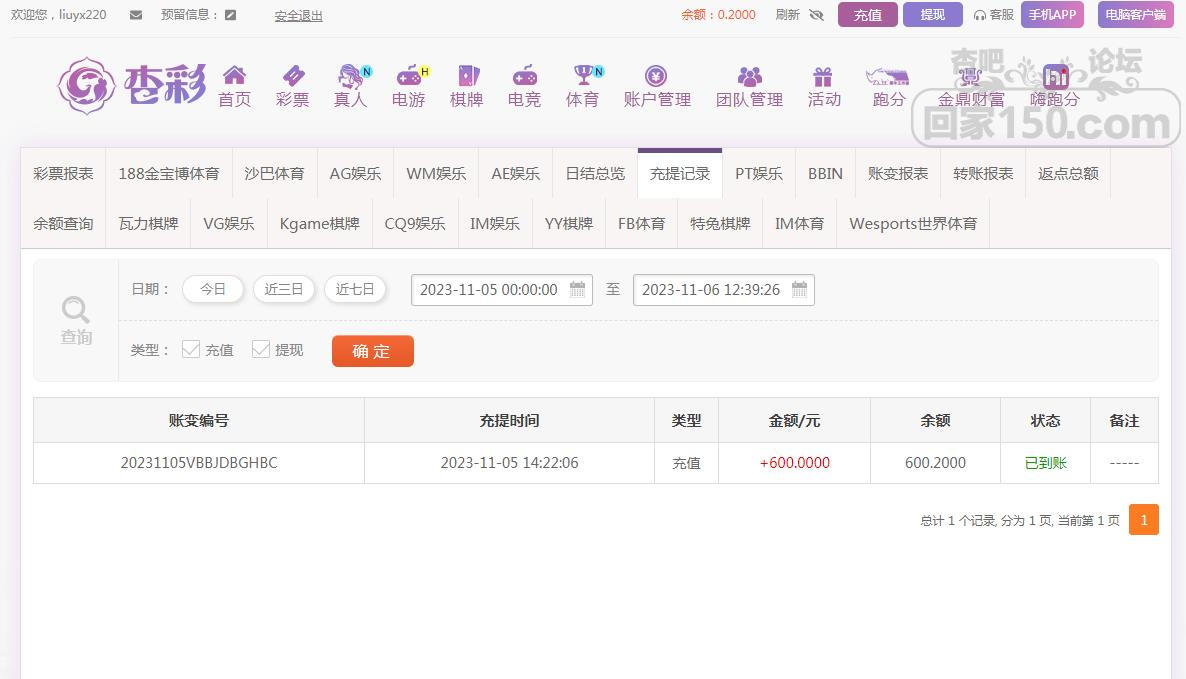
Task: Click the orange 确定 button
Action: (x=372, y=351)
